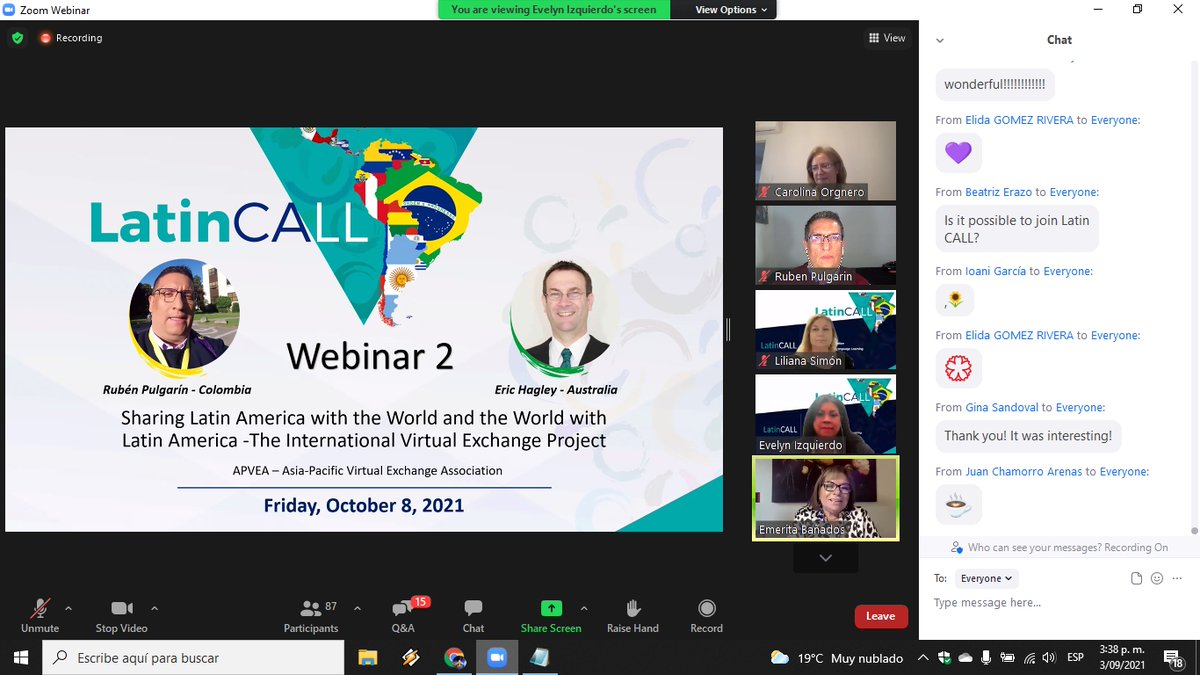Click the 'wonderful!!!!!!!!!!!!!' message
1200x675 pixels.
(x=994, y=85)
